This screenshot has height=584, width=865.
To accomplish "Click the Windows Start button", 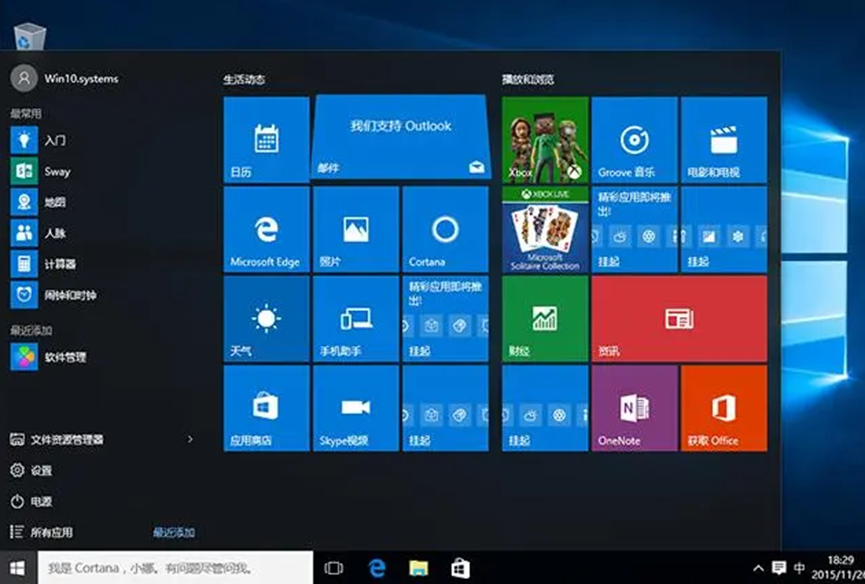I will [x=18, y=567].
